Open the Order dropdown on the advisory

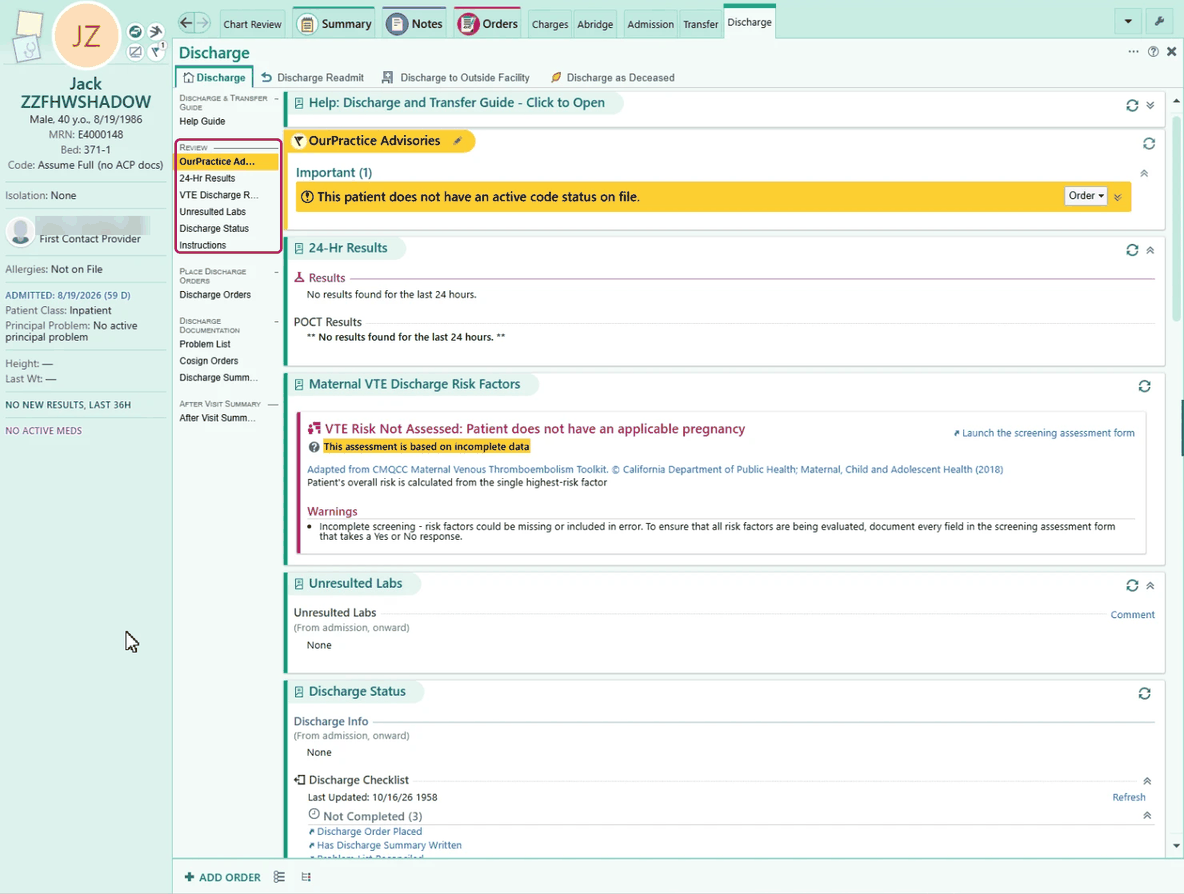pyautogui.click(x=1086, y=196)
